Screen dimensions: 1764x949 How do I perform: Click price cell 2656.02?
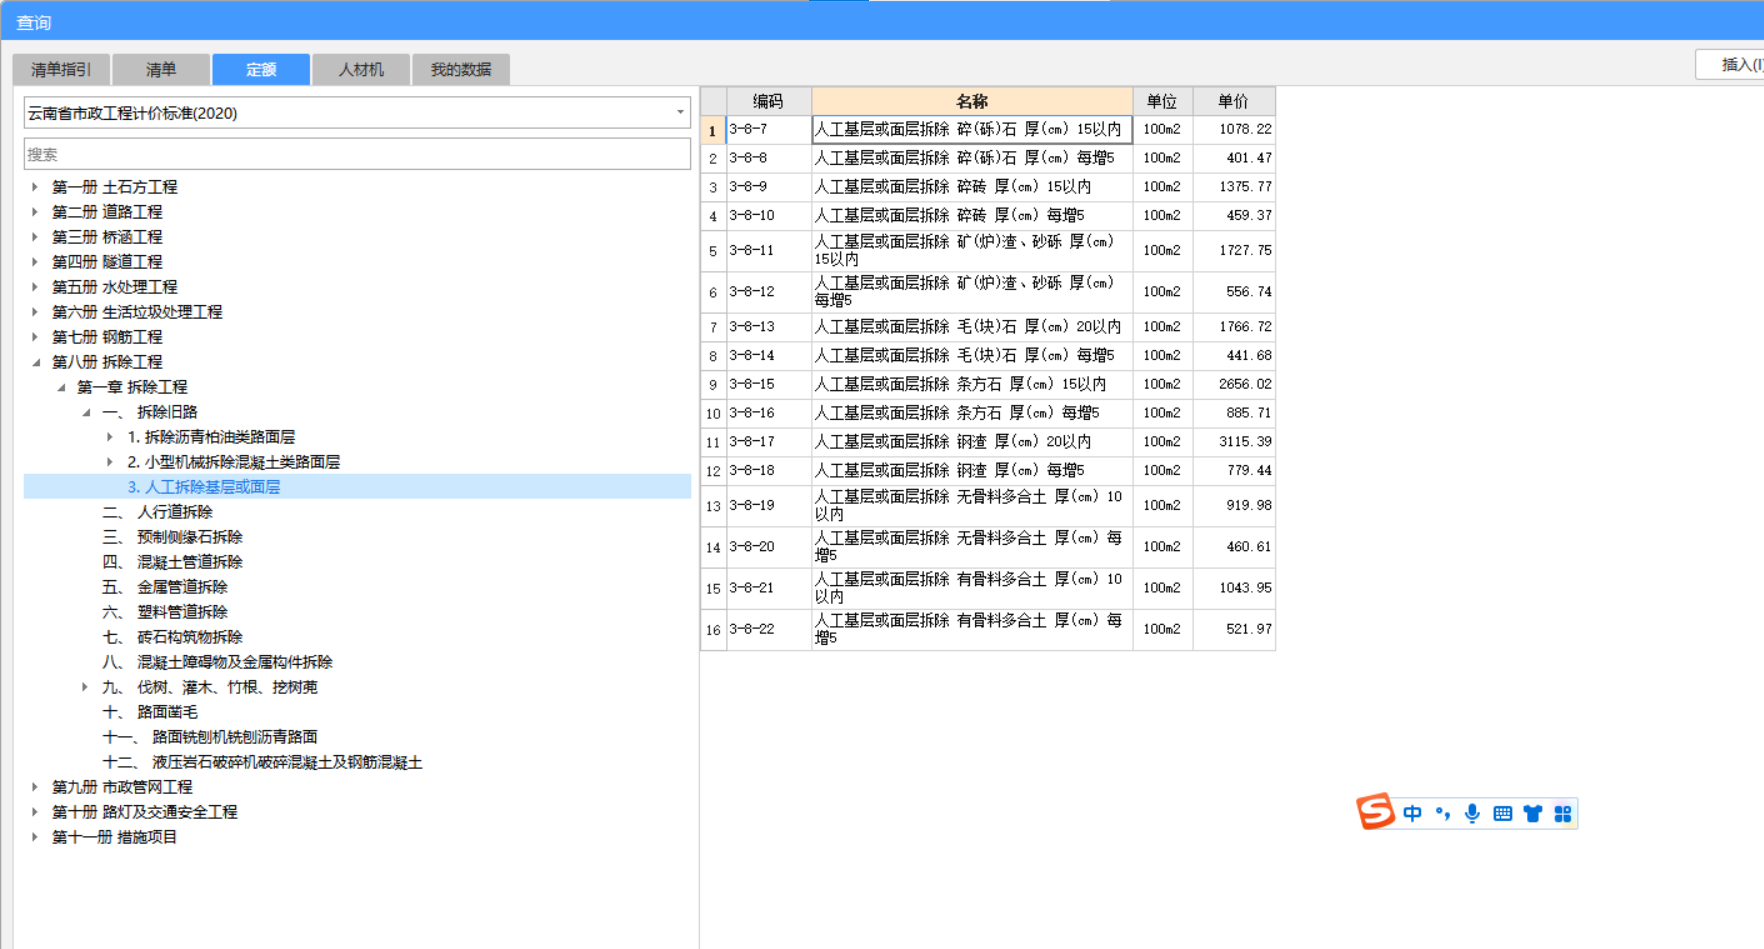coord(1233,384)
